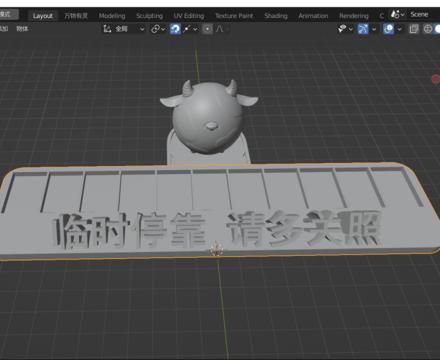This screenshot has width=440, height=360.
Task: Toggle proportional editing circle icon
Action: tap(207, 29)
